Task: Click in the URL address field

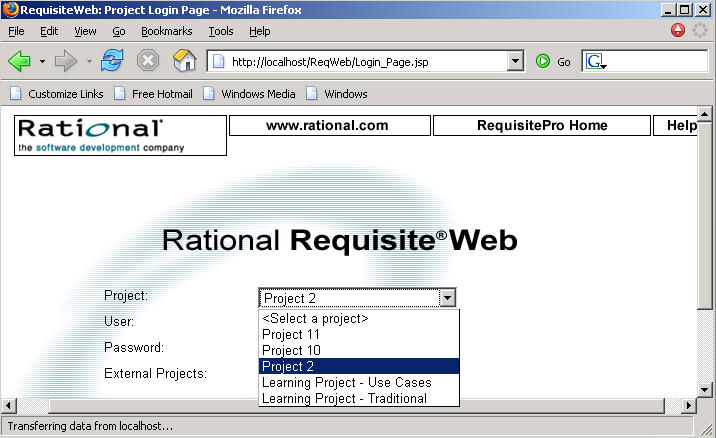Action: point(365,61)
